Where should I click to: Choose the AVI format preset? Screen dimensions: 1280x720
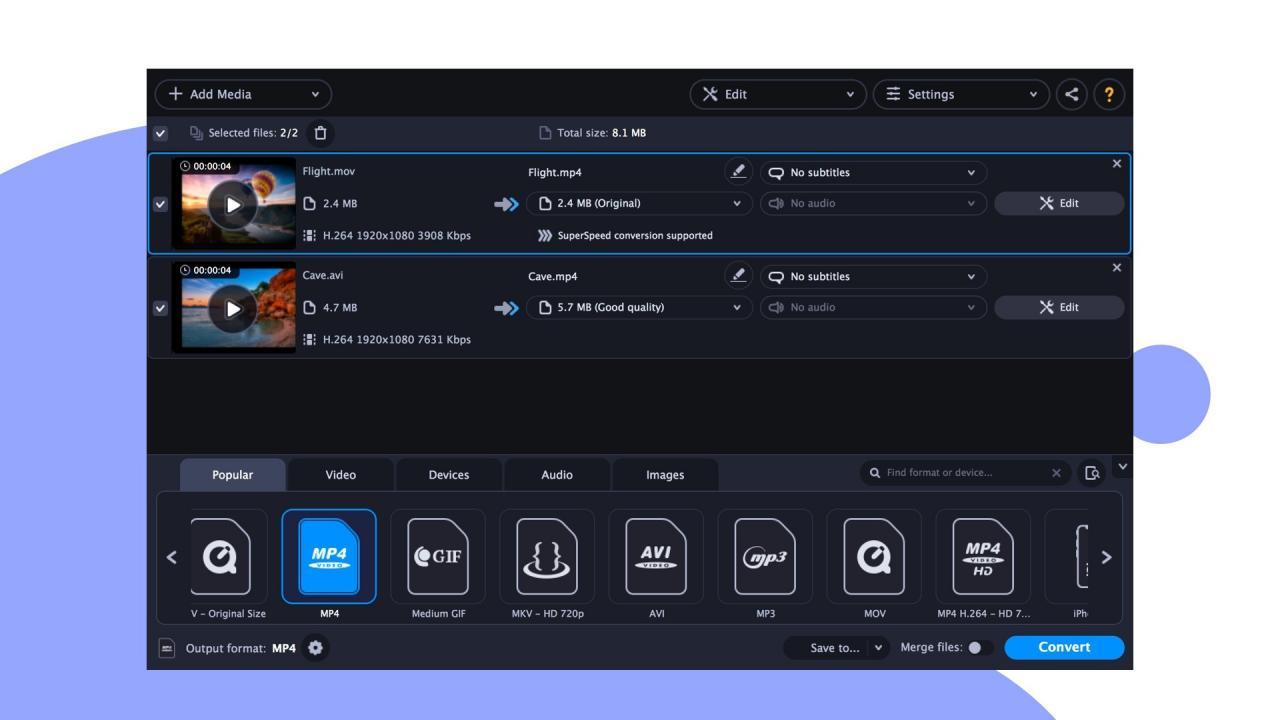(x=656, y=557)
